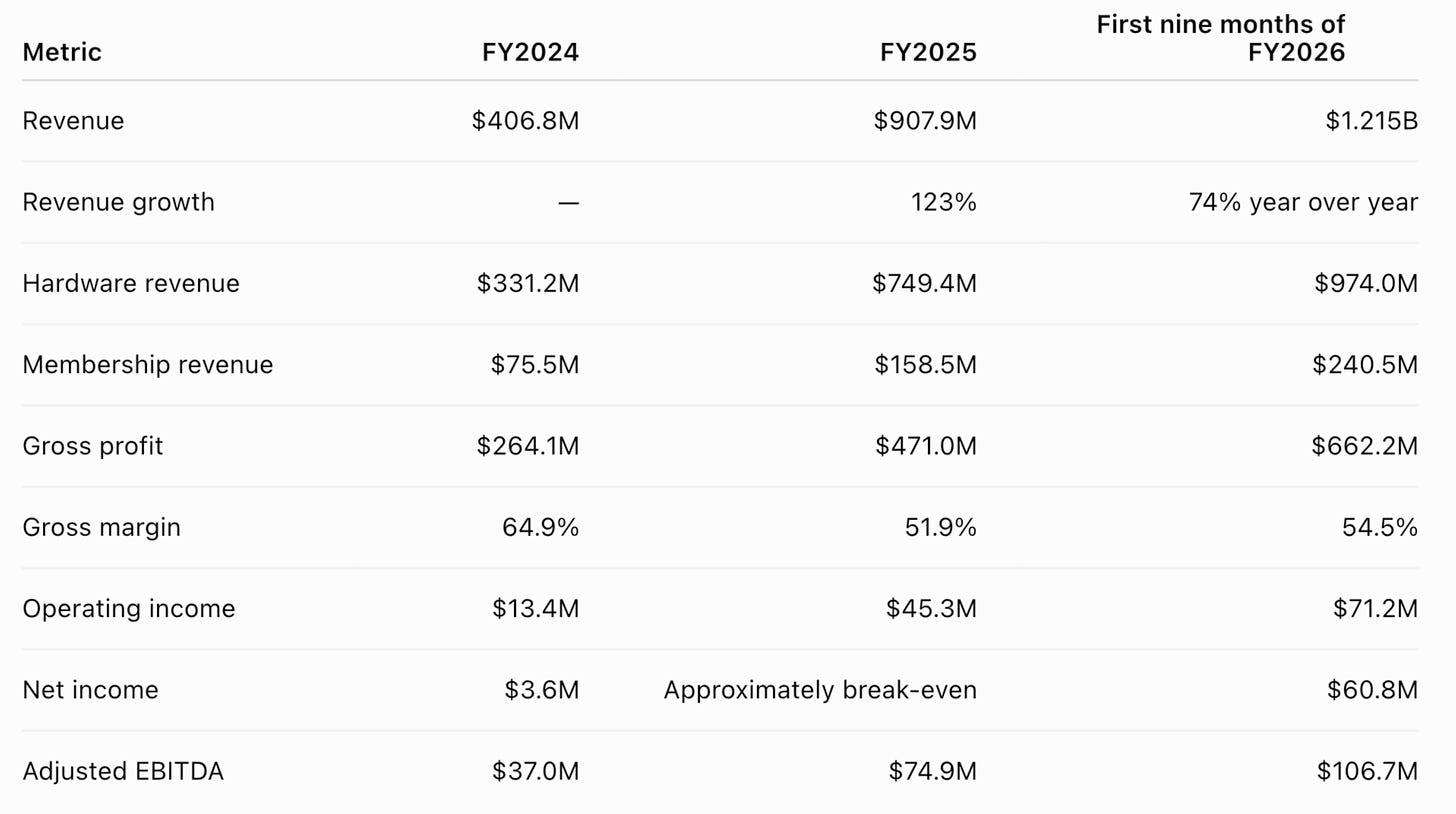Click the Hardware revenue row label
Viewport: 1456px width, 814px height.
(131, 283)
